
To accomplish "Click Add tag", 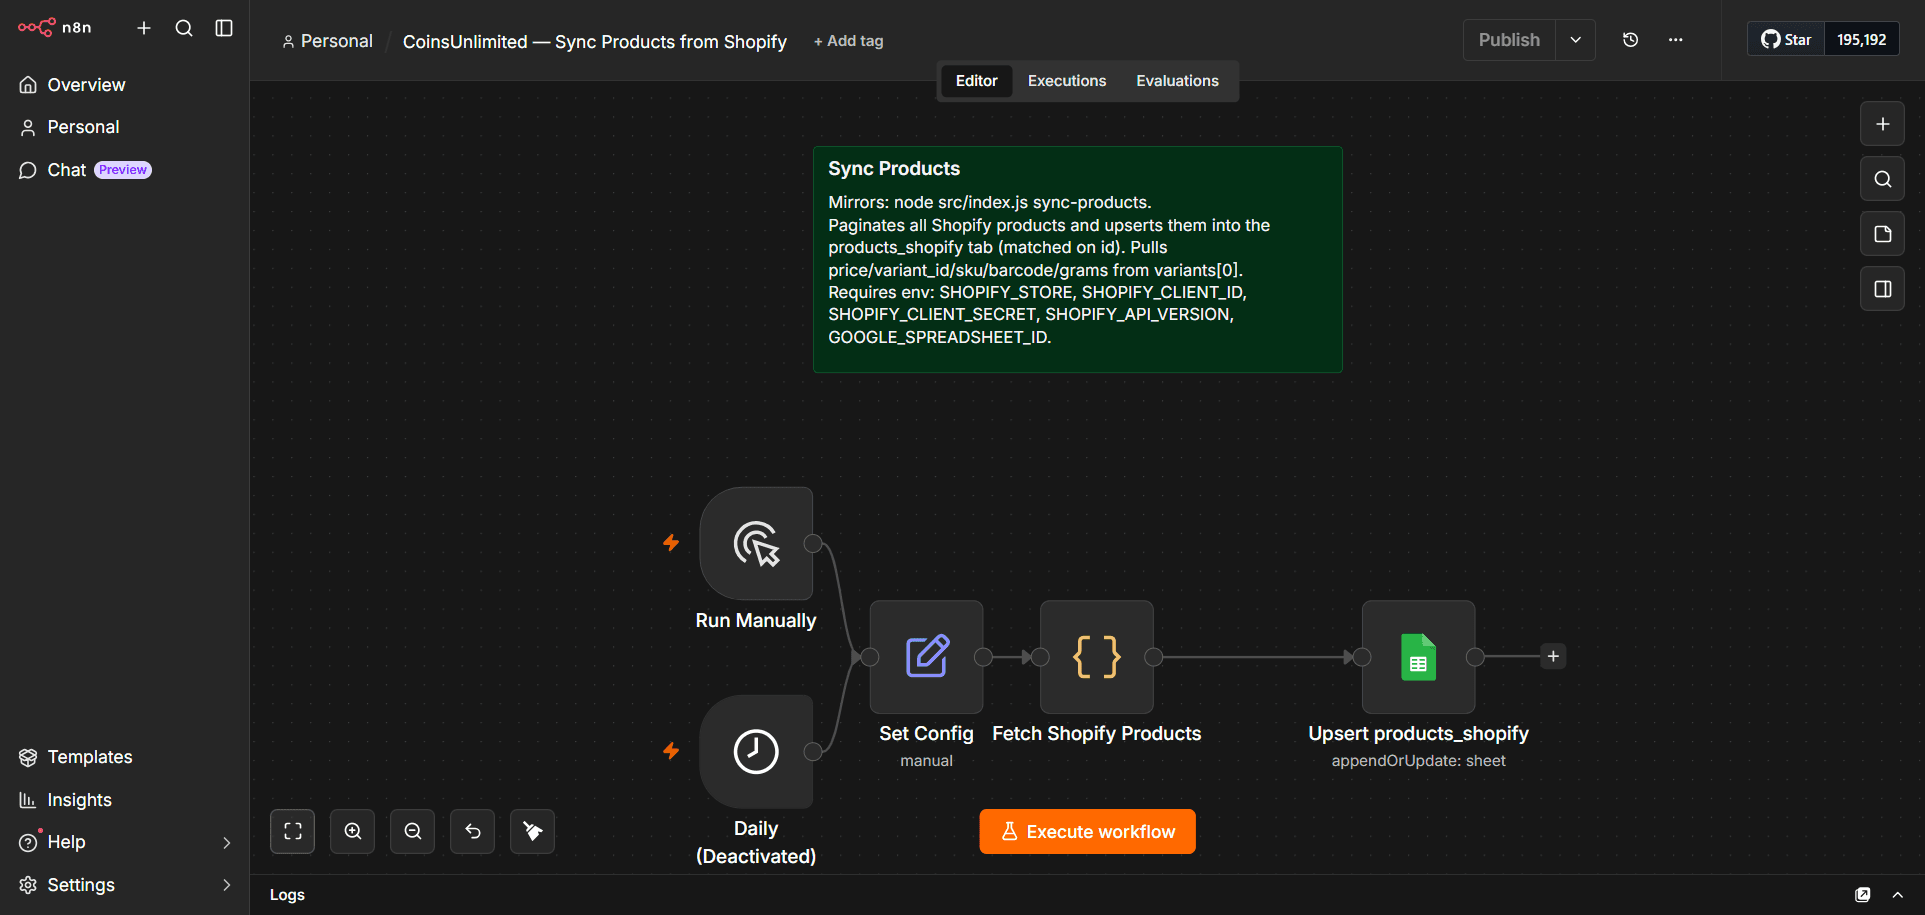I will pos(848,41).
